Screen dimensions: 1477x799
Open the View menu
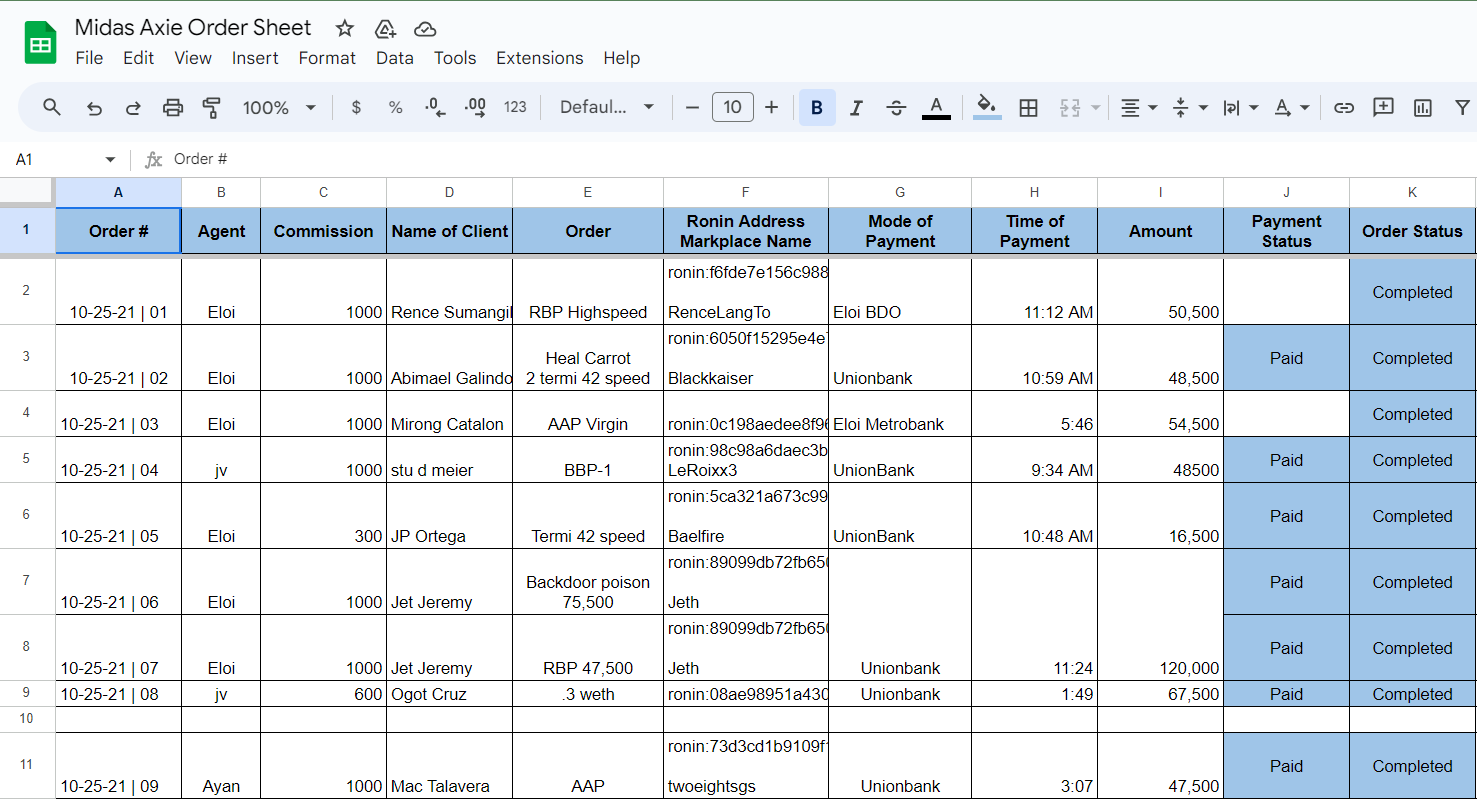[193, 58]
